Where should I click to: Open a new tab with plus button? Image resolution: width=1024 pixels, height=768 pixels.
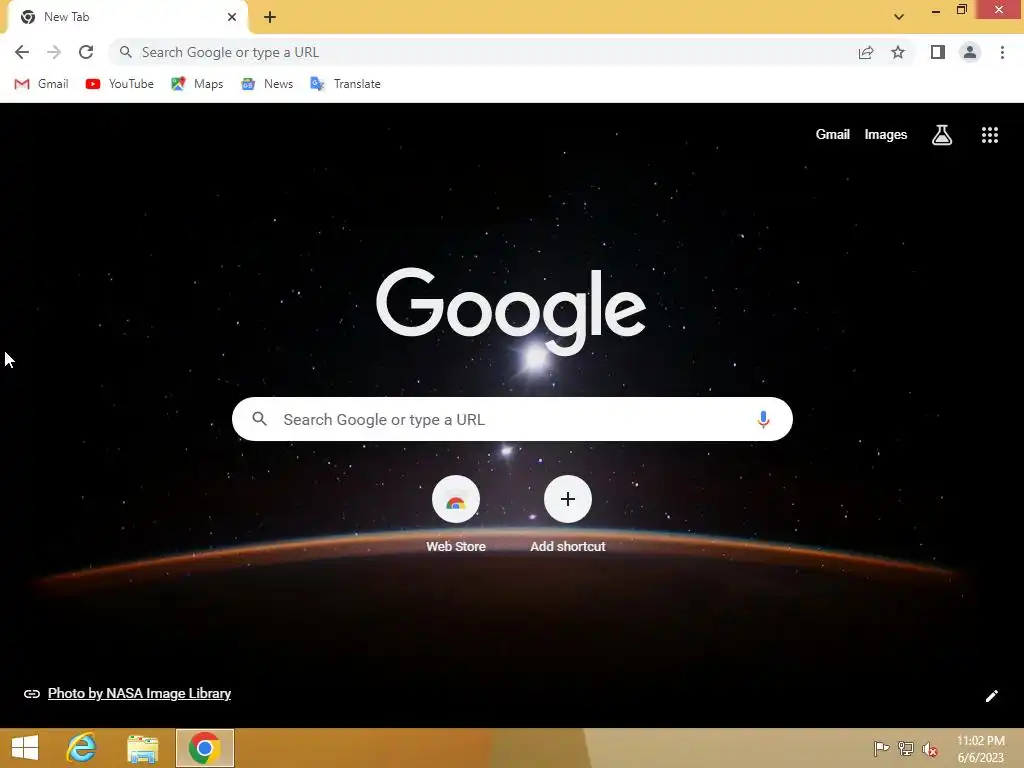click(270, 17)
